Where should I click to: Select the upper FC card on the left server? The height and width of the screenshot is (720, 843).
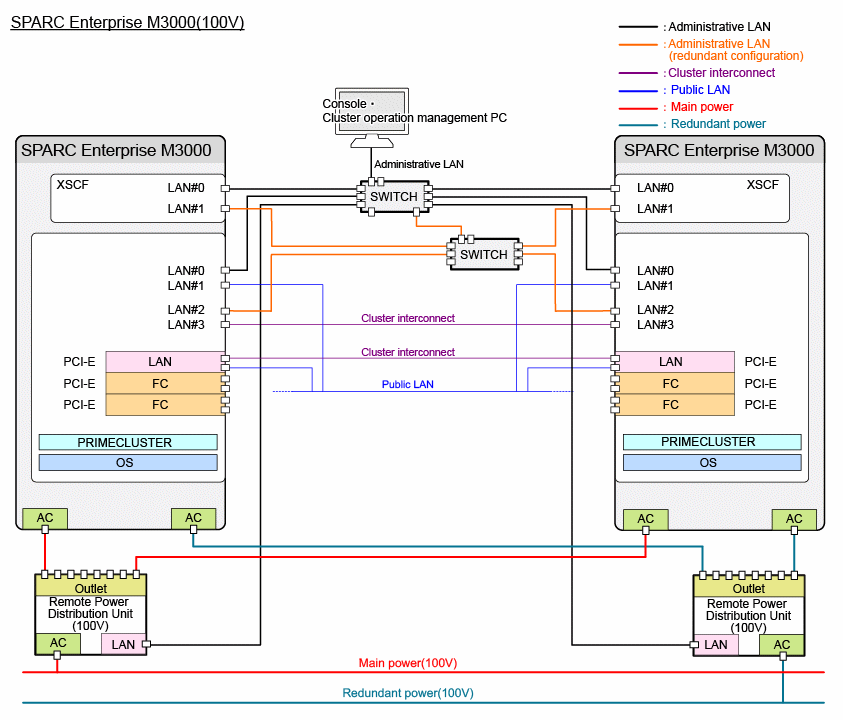(165, 383)
